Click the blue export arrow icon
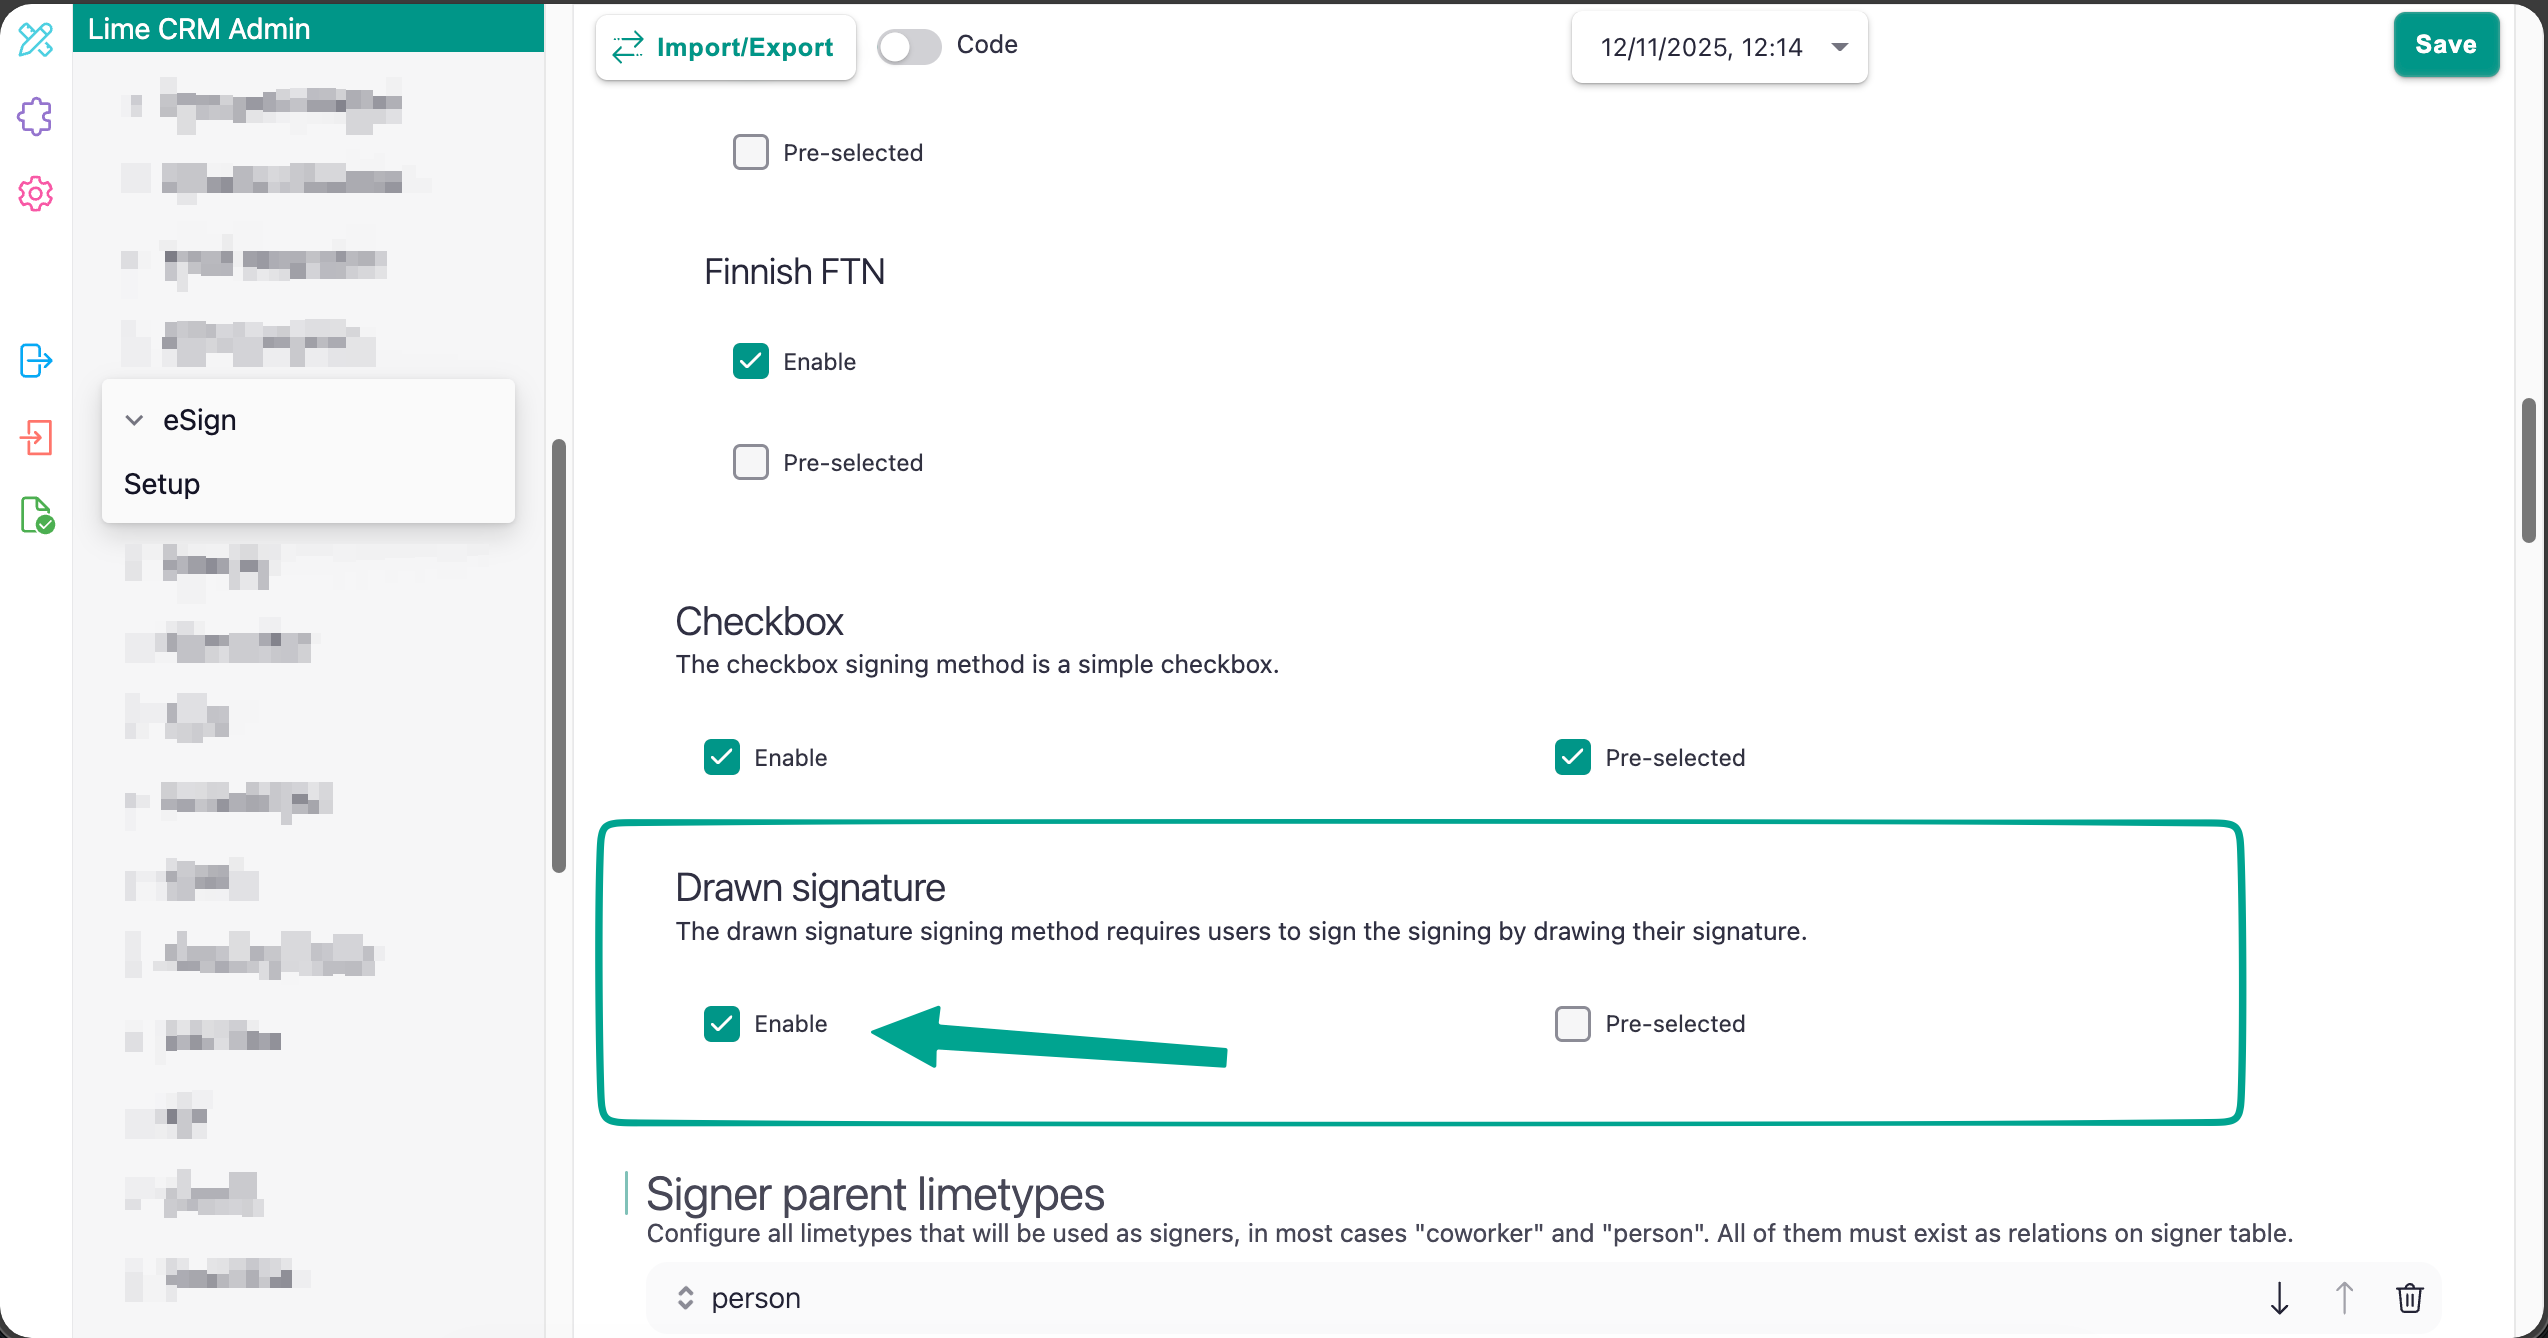 pos(36,360)
